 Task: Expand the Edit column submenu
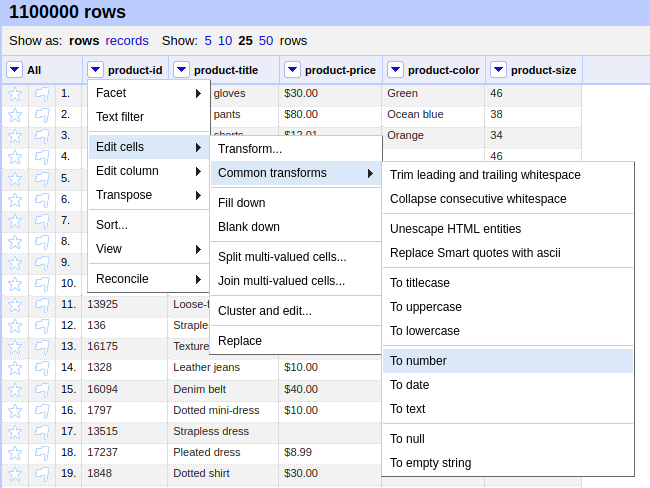point(149,171)
